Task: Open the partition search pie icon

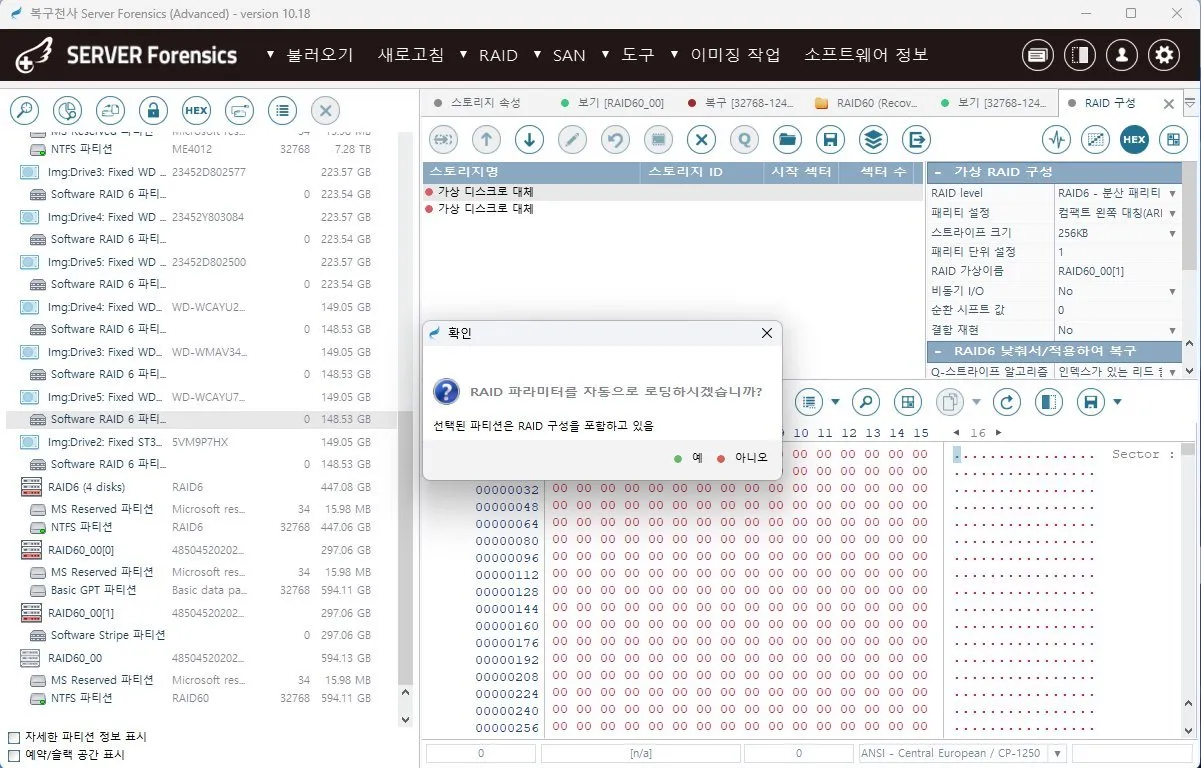Action: (x=66, y=110)
